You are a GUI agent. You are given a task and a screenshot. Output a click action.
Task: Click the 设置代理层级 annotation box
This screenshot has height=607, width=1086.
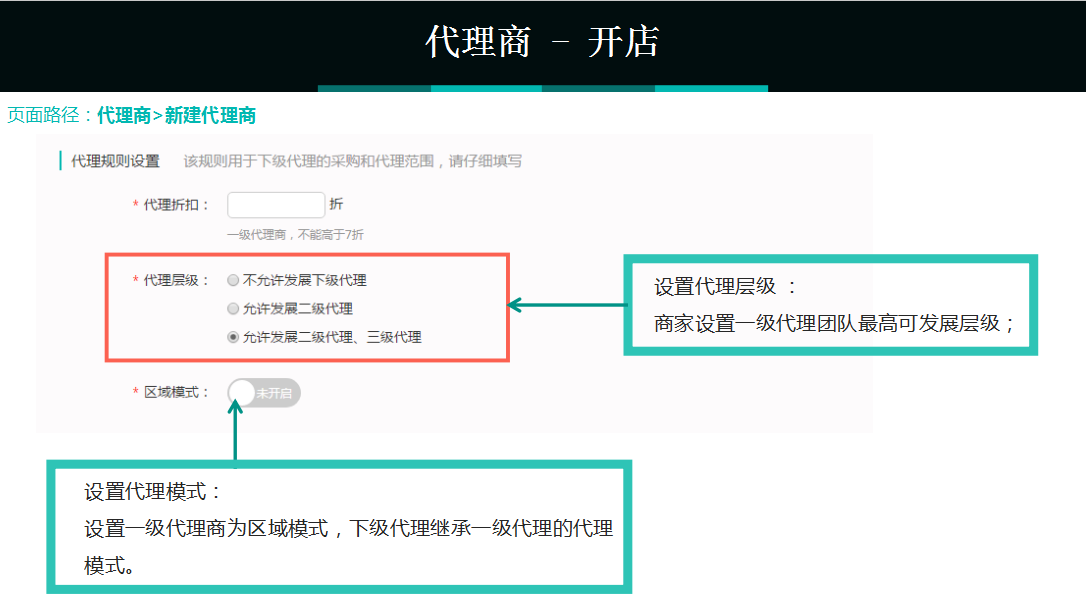coord(832,305)
